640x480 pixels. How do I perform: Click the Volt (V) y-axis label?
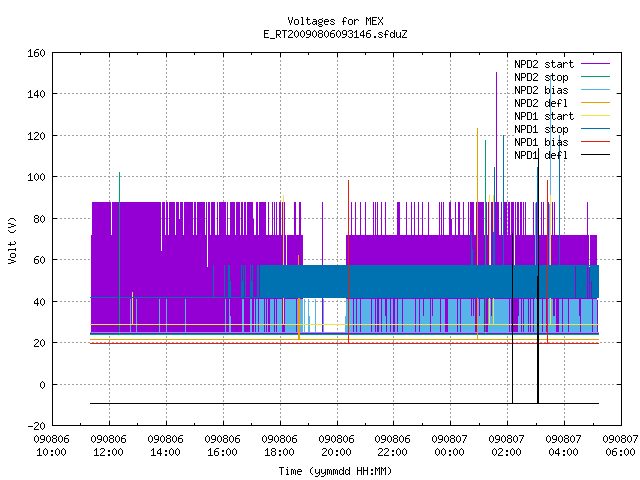pos(13,240)
